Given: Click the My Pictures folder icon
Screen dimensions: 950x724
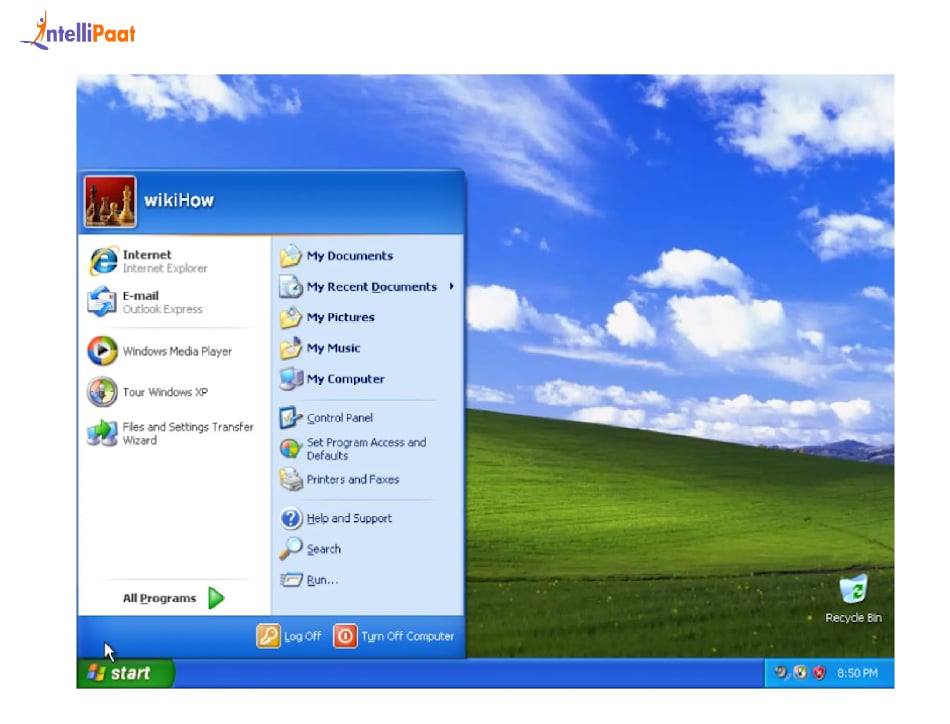Looking at the screenshot, I should coord(291,317).
